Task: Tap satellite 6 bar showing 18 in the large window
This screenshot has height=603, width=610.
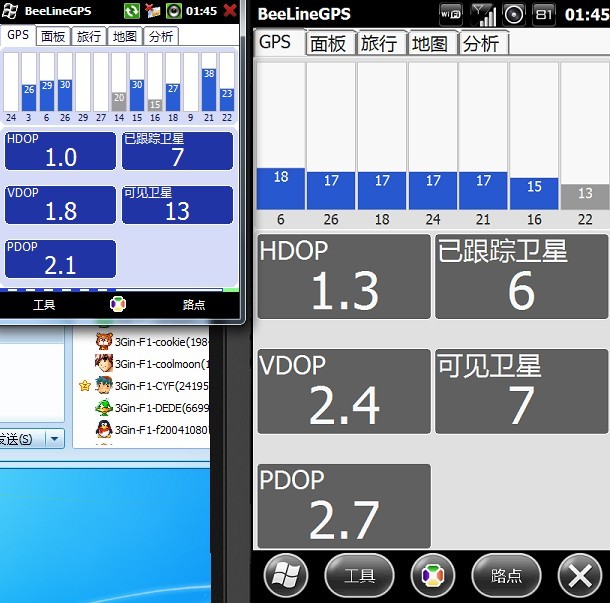Action: point(280,189)
